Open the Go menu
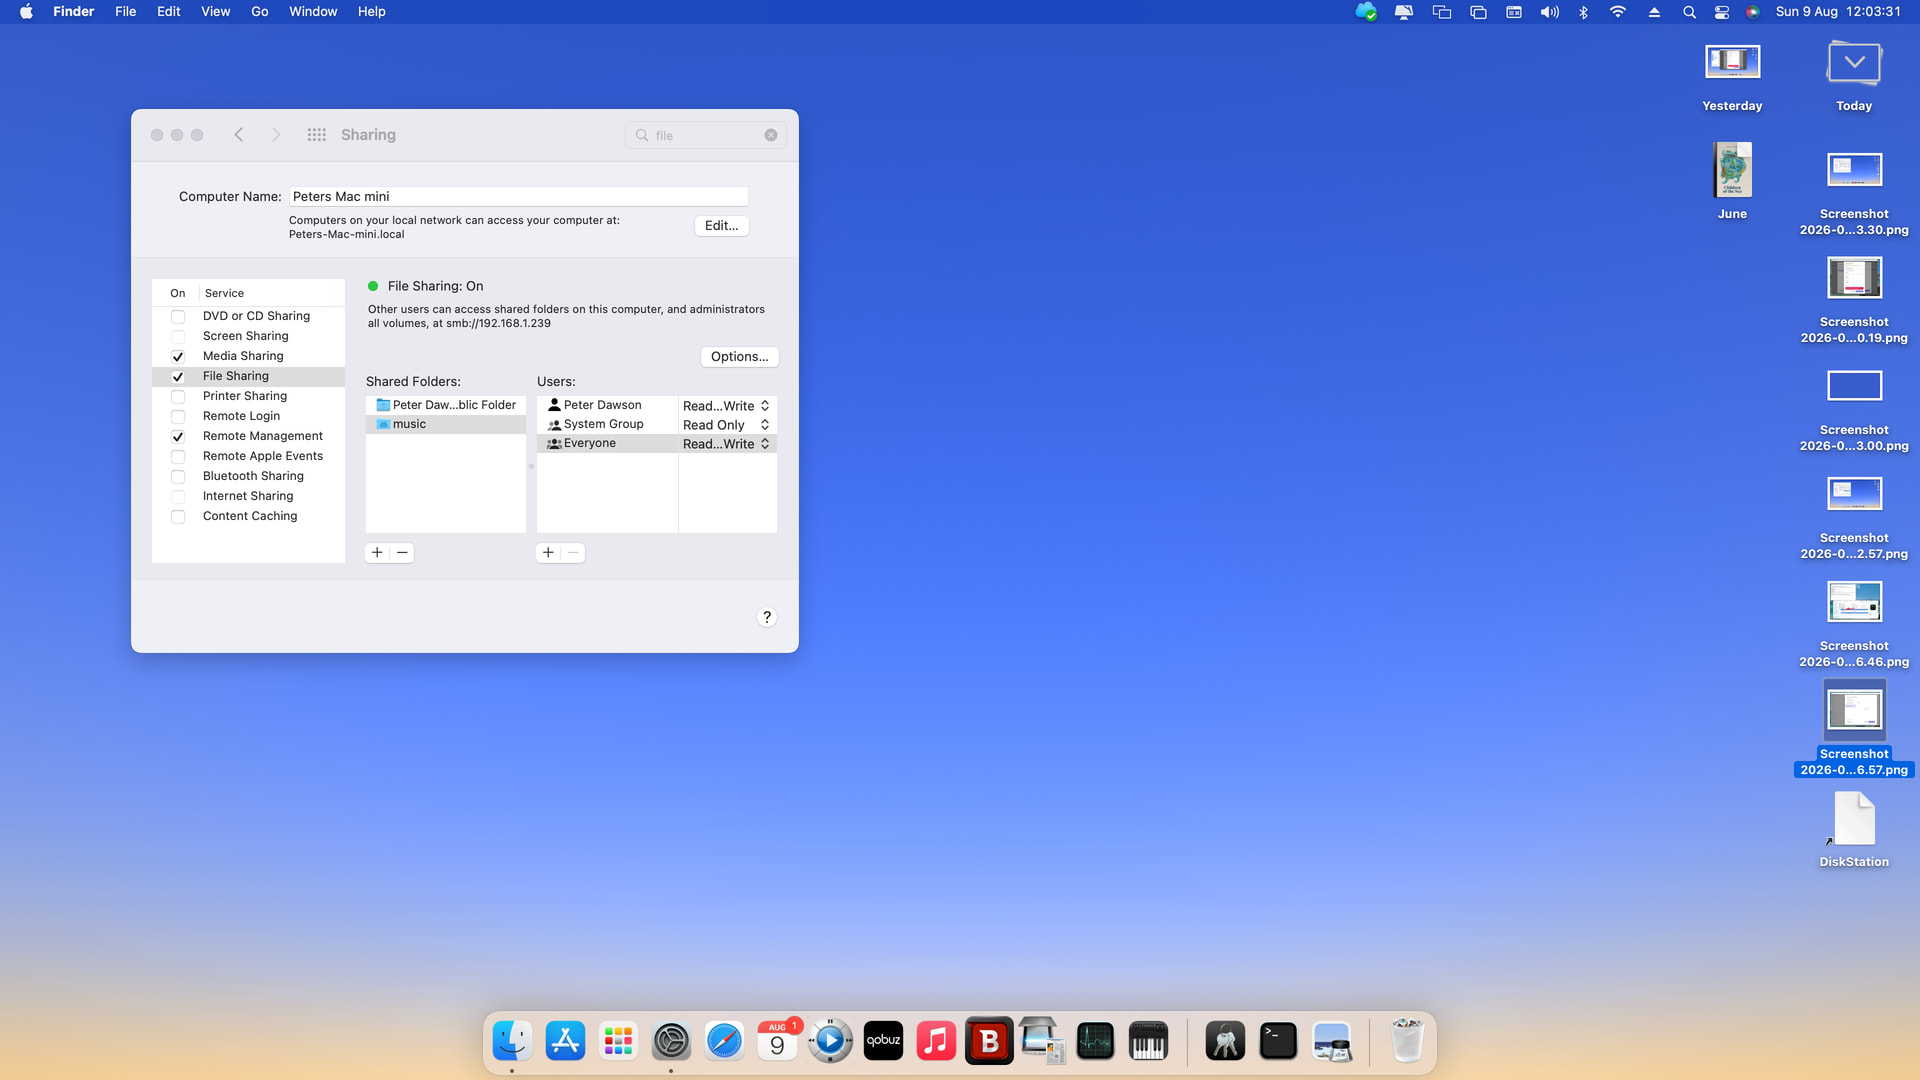The width and height of the screenshot is (1920, 1080). coord(259,12)
